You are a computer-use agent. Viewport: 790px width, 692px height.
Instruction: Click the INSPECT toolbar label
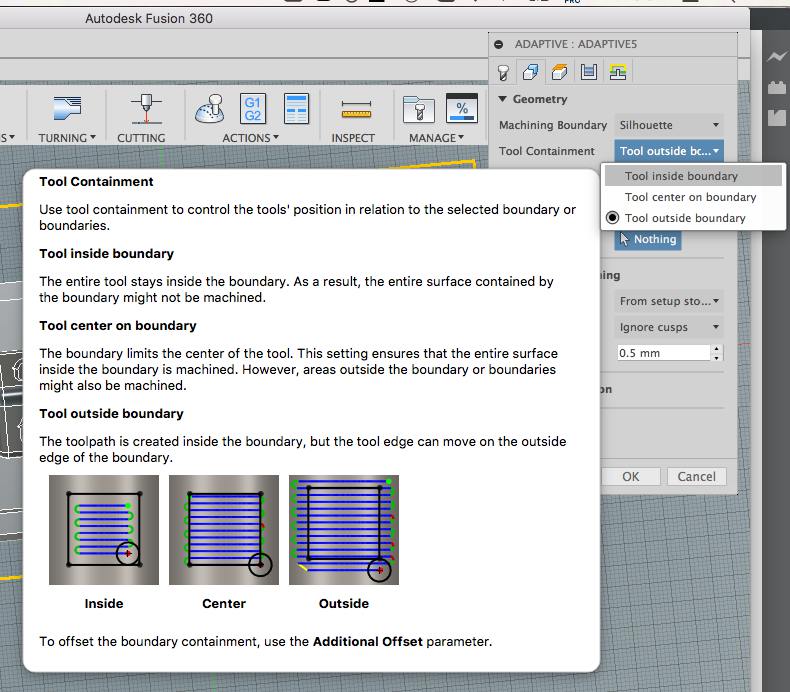click(353, 138)
